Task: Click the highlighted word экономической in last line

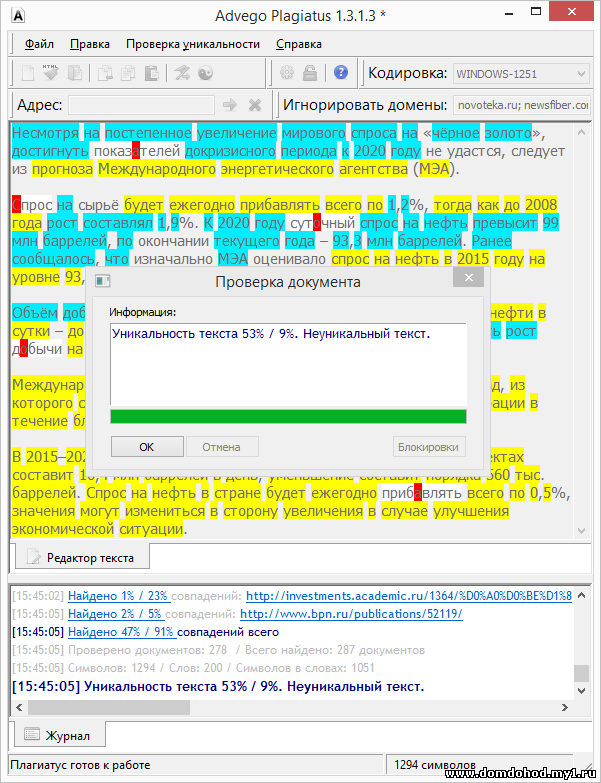Action: click(63, 529)
